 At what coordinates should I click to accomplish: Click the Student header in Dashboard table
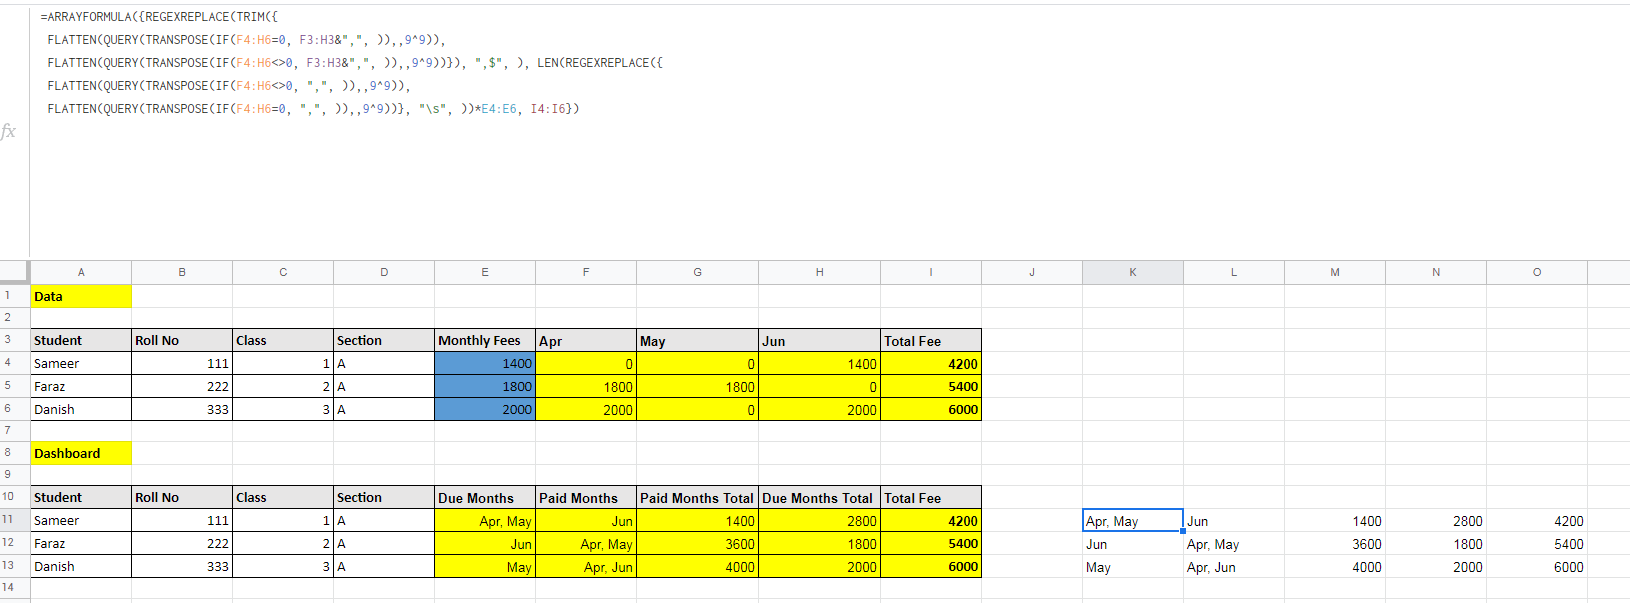[81, 498]
